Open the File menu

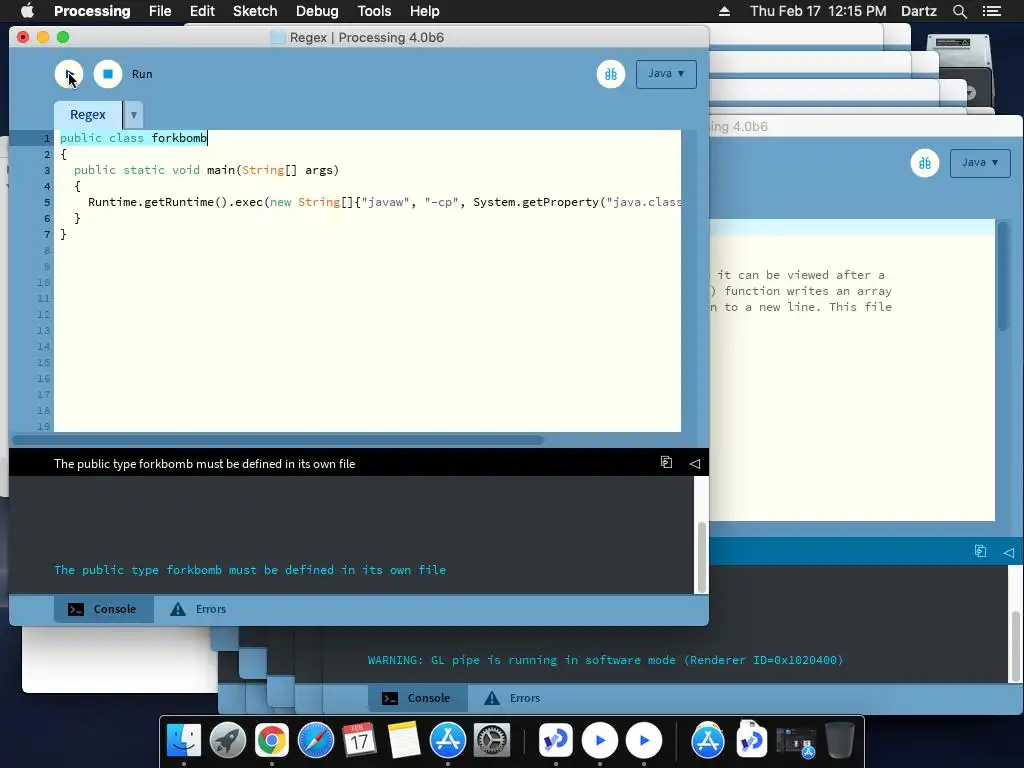[160, 11]
